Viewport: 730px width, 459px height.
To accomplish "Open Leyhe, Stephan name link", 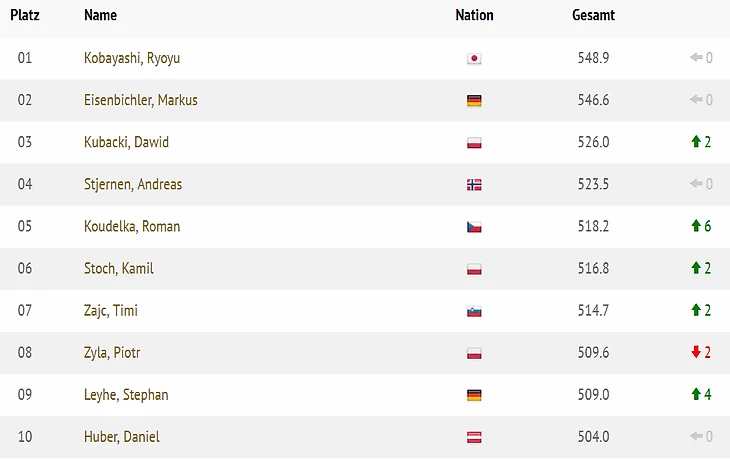I will (126, 395).
